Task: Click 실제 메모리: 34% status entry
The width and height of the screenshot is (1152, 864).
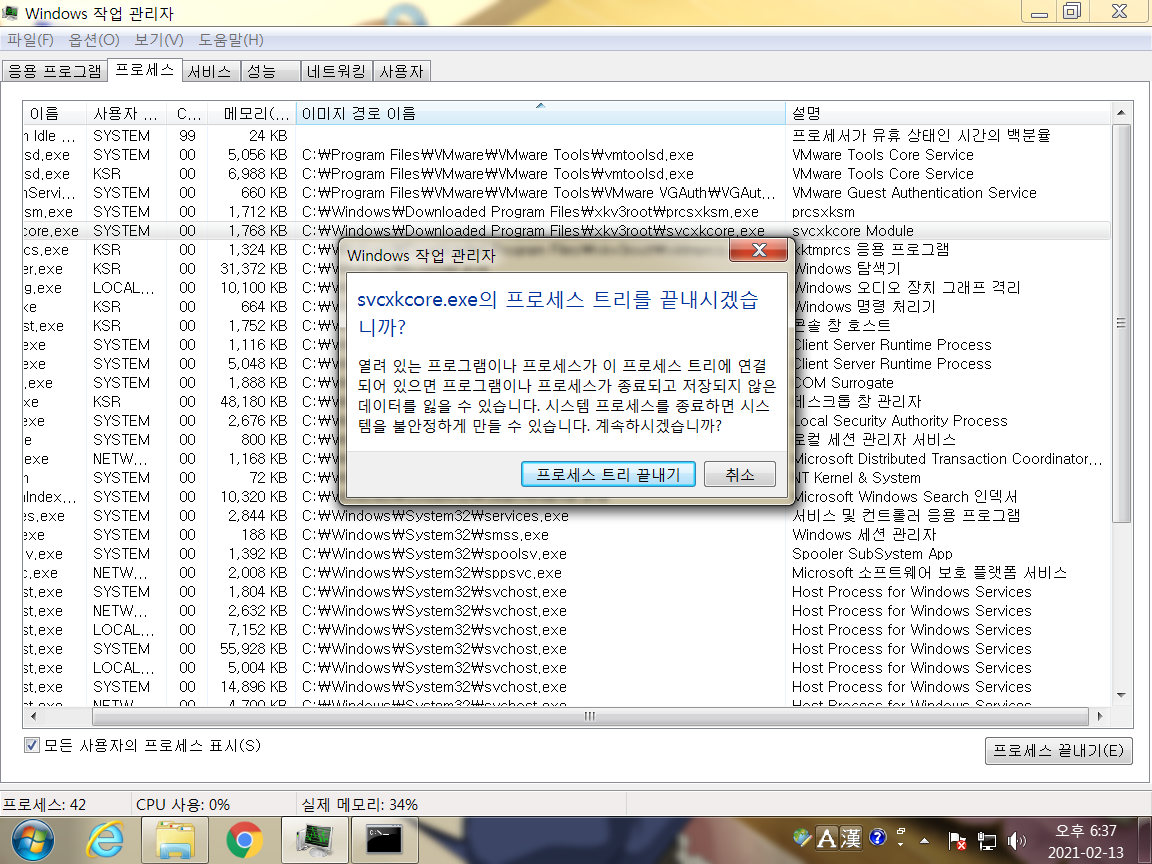Action: (360, 804)
